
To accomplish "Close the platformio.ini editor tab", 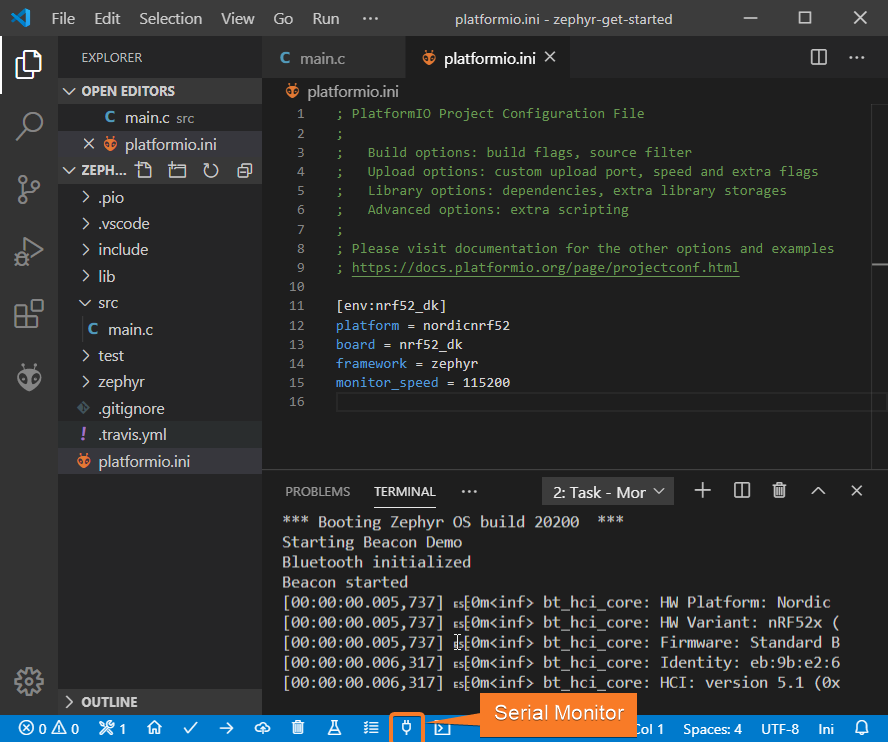I will click(x=550, y=57).
